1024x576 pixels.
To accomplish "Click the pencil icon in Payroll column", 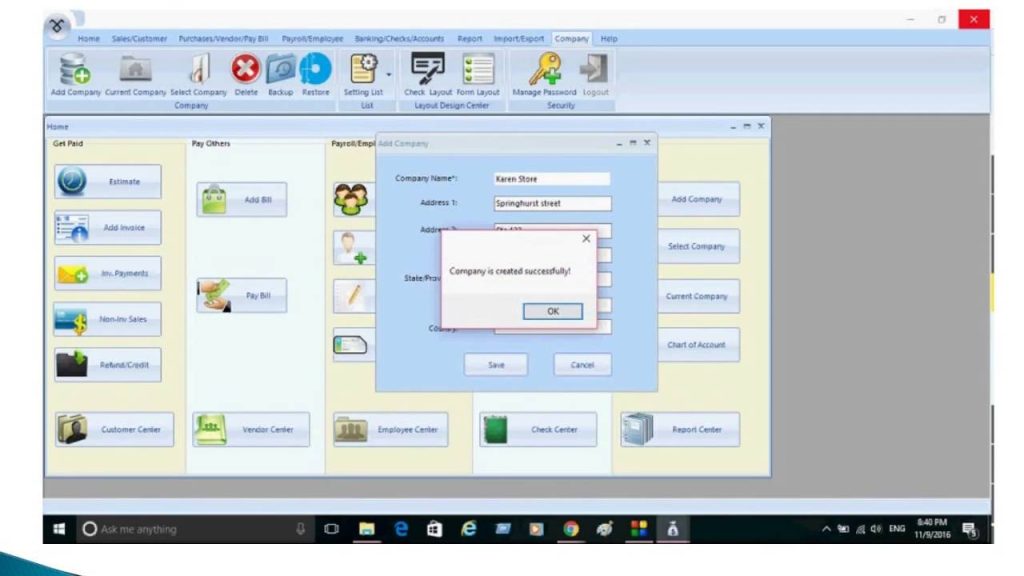I will 353,296.
